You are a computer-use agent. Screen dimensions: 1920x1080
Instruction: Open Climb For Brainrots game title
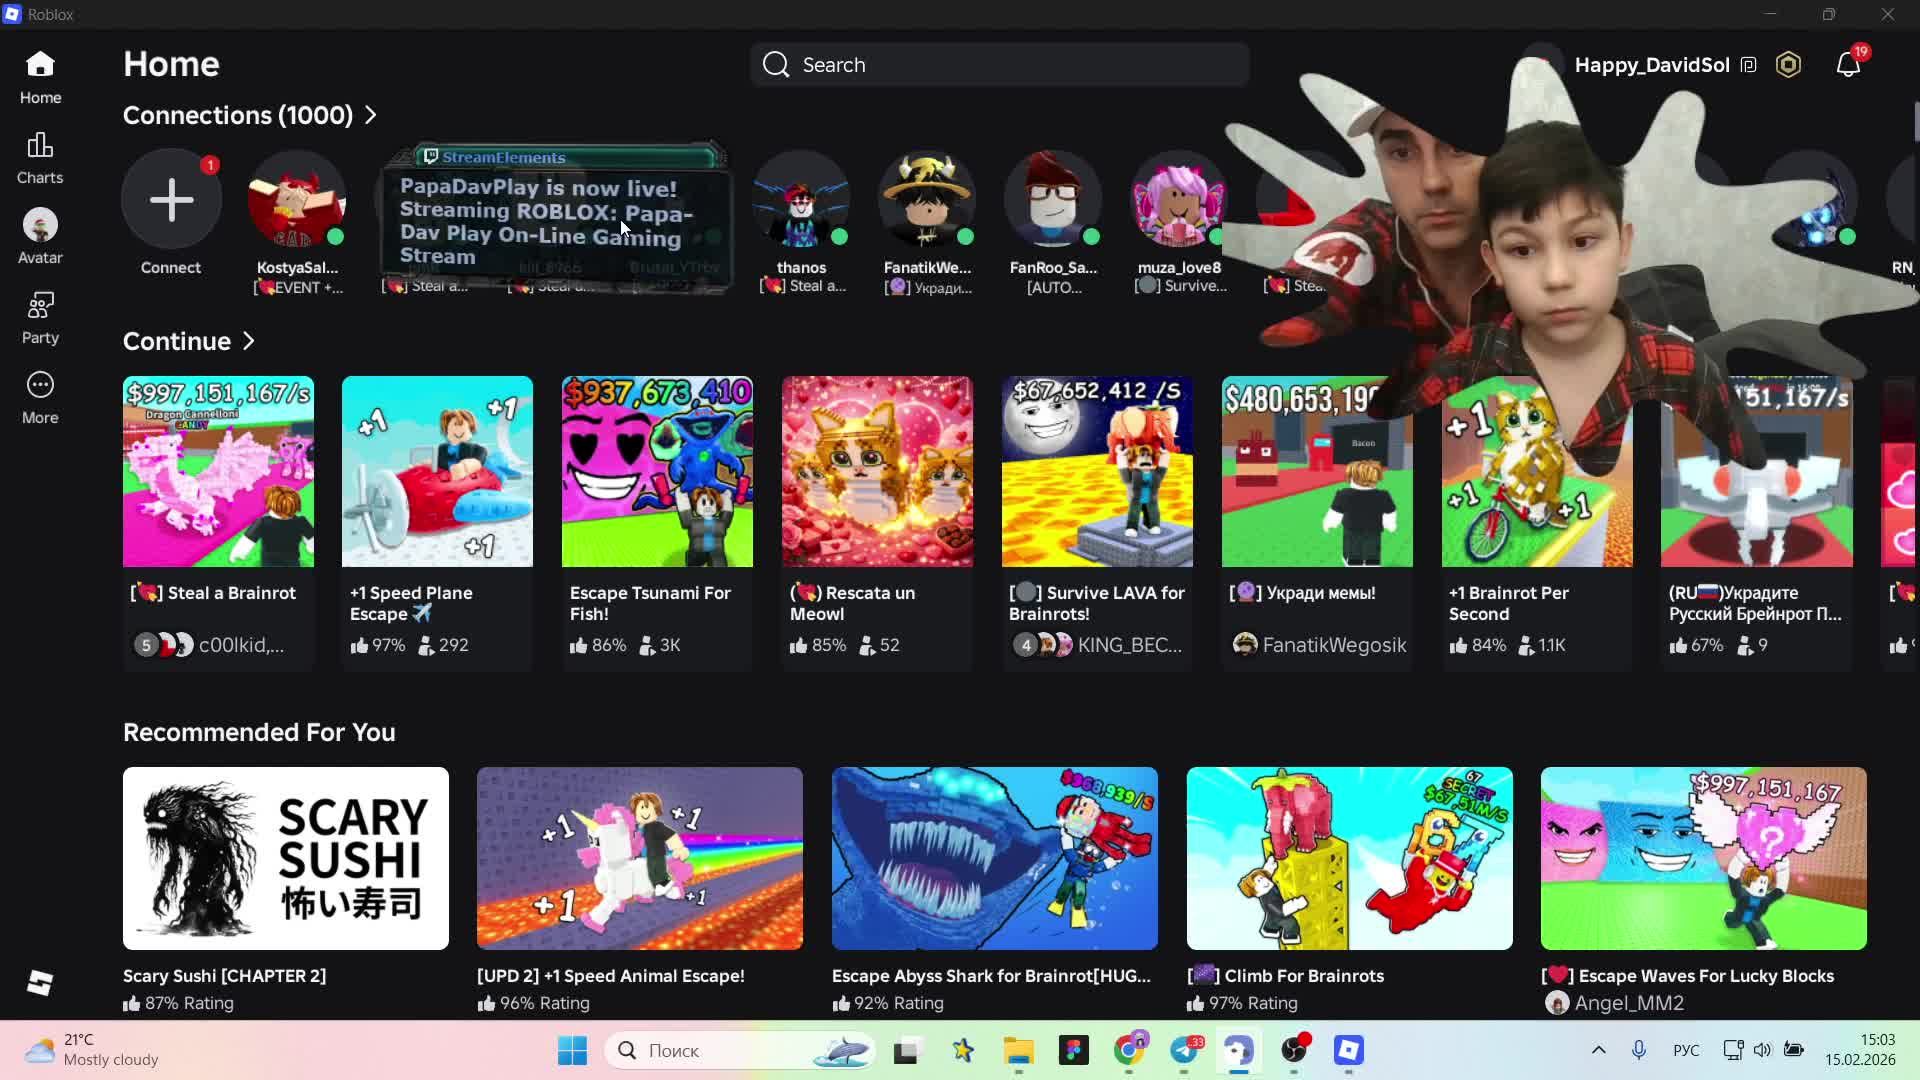point(1303,976)
